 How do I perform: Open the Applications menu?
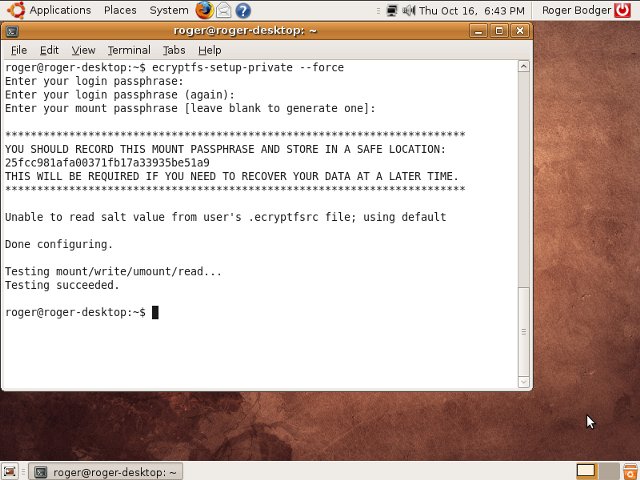(60, 10)
